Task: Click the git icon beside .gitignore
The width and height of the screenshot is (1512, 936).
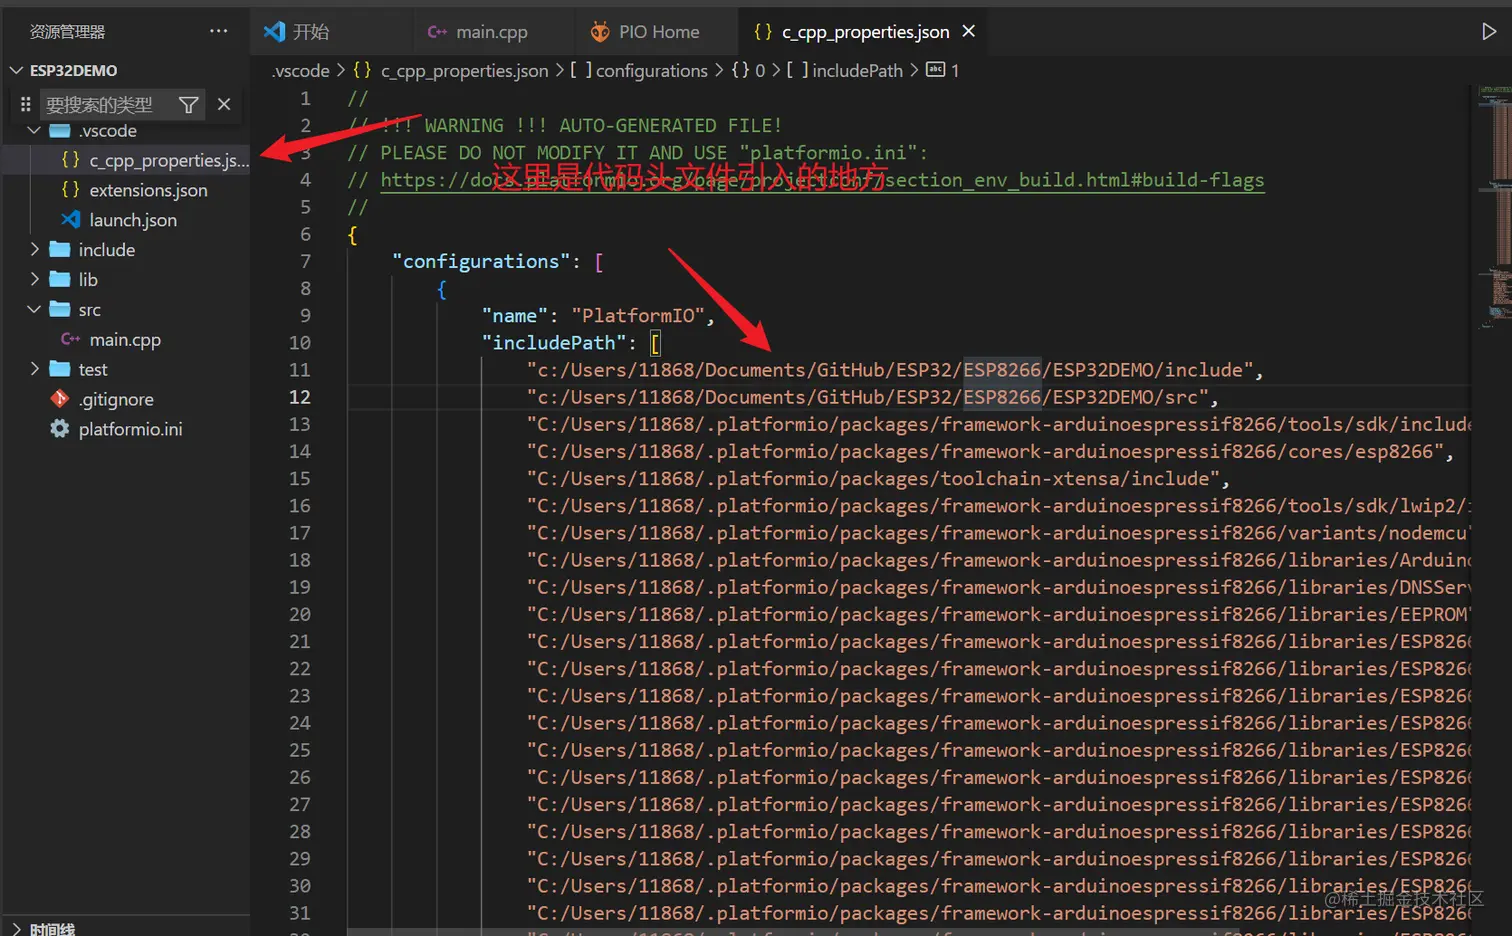Action: [60, 399]
